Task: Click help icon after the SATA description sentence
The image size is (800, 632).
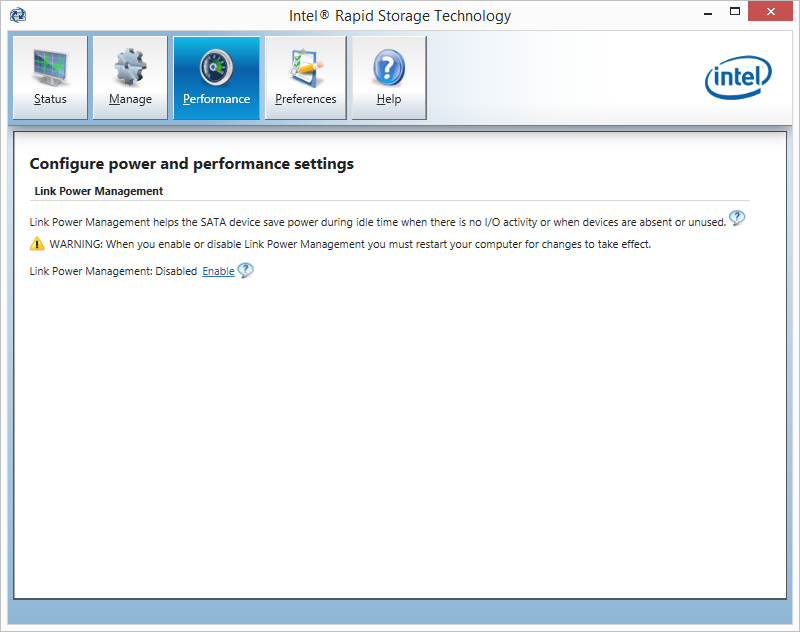Action: point(737,218)
